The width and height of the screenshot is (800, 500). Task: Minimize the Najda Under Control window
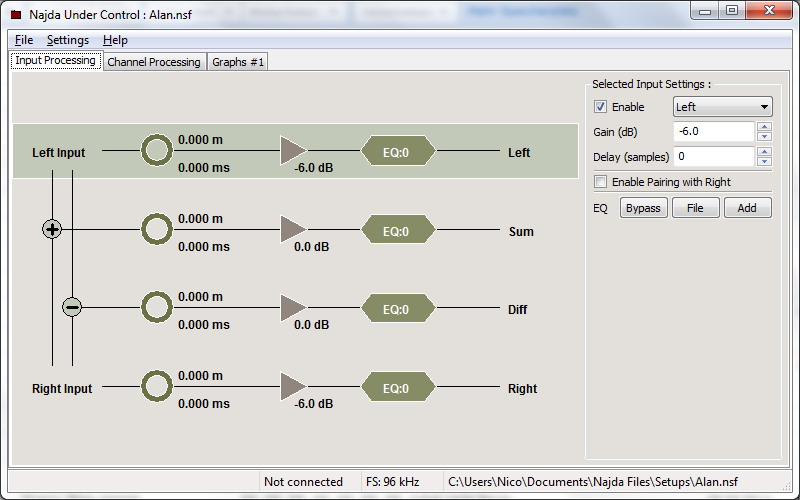click(705, 11)
